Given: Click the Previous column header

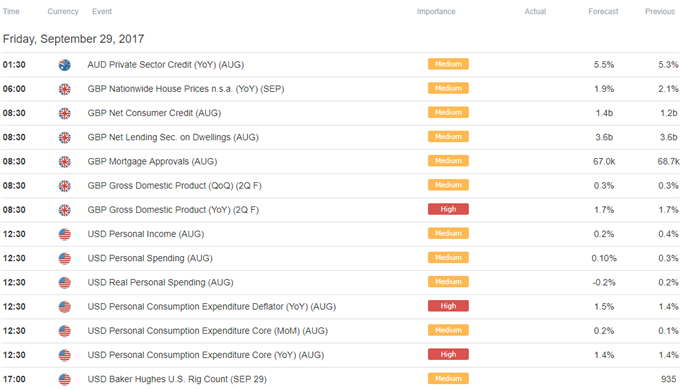Looking at the screenshot, I should [660, 12].
